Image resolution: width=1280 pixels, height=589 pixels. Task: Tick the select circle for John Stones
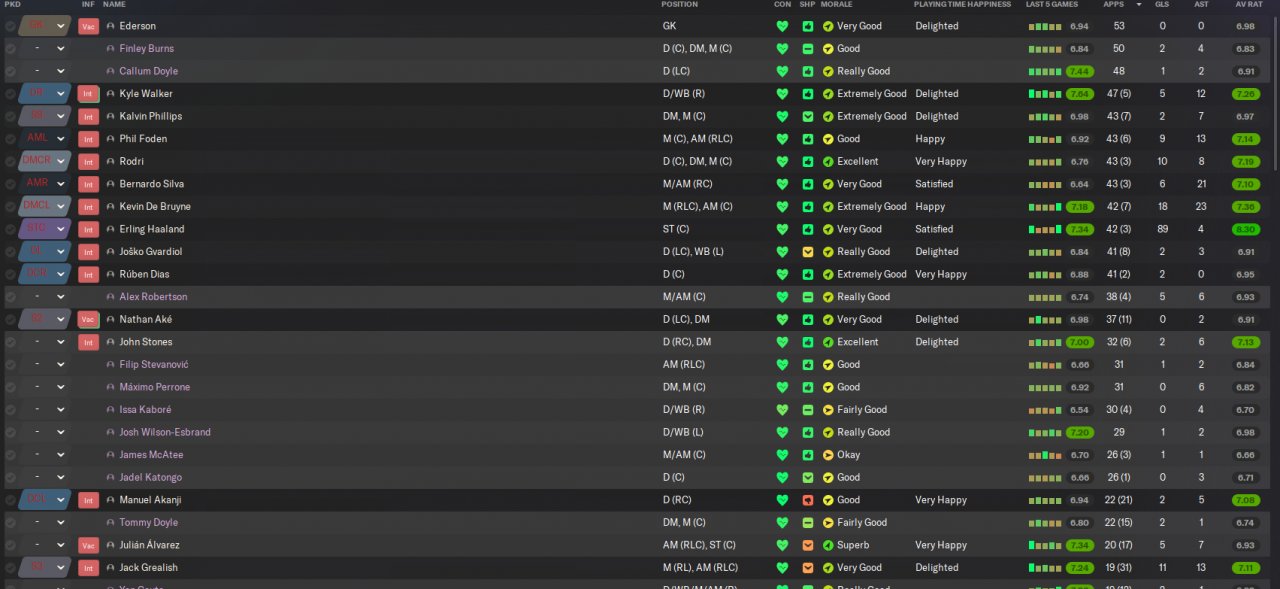coord(10,342)
